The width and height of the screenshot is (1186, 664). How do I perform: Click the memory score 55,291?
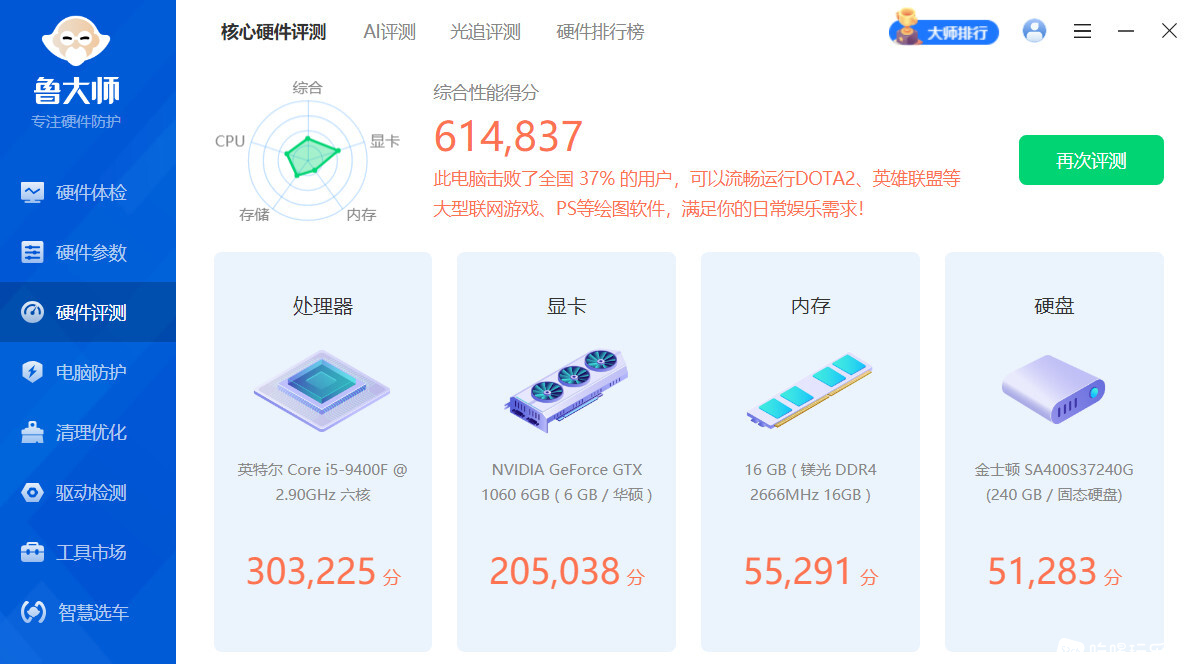click(x=798, y=572)
